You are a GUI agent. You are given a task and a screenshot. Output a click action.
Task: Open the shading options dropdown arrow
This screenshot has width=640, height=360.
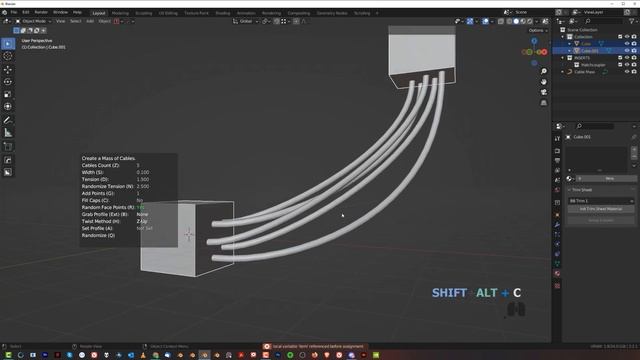pyautogui.click(x=536, y=21)
